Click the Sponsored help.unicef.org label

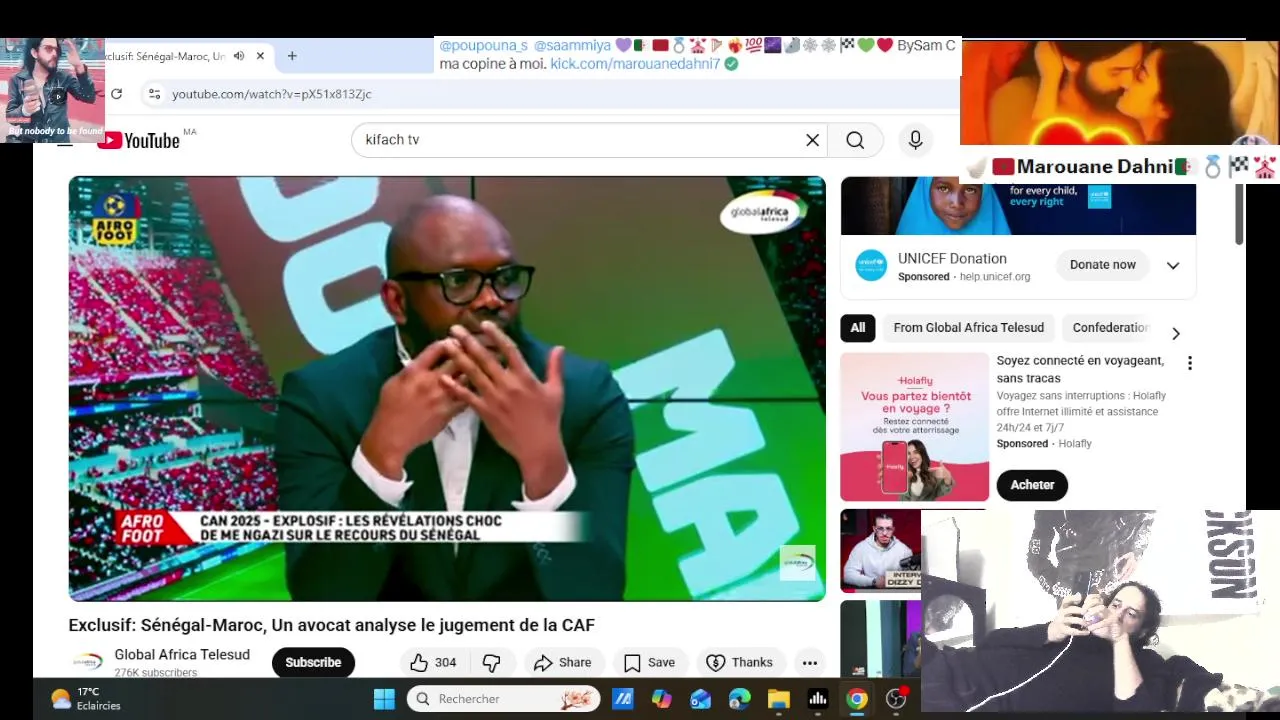coord(964,277)
